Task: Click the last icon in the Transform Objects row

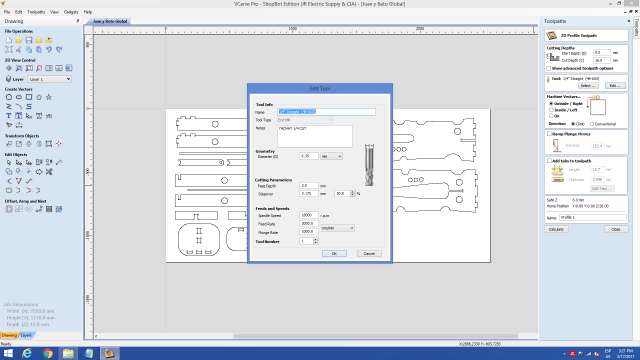Action: pos(59,144)
